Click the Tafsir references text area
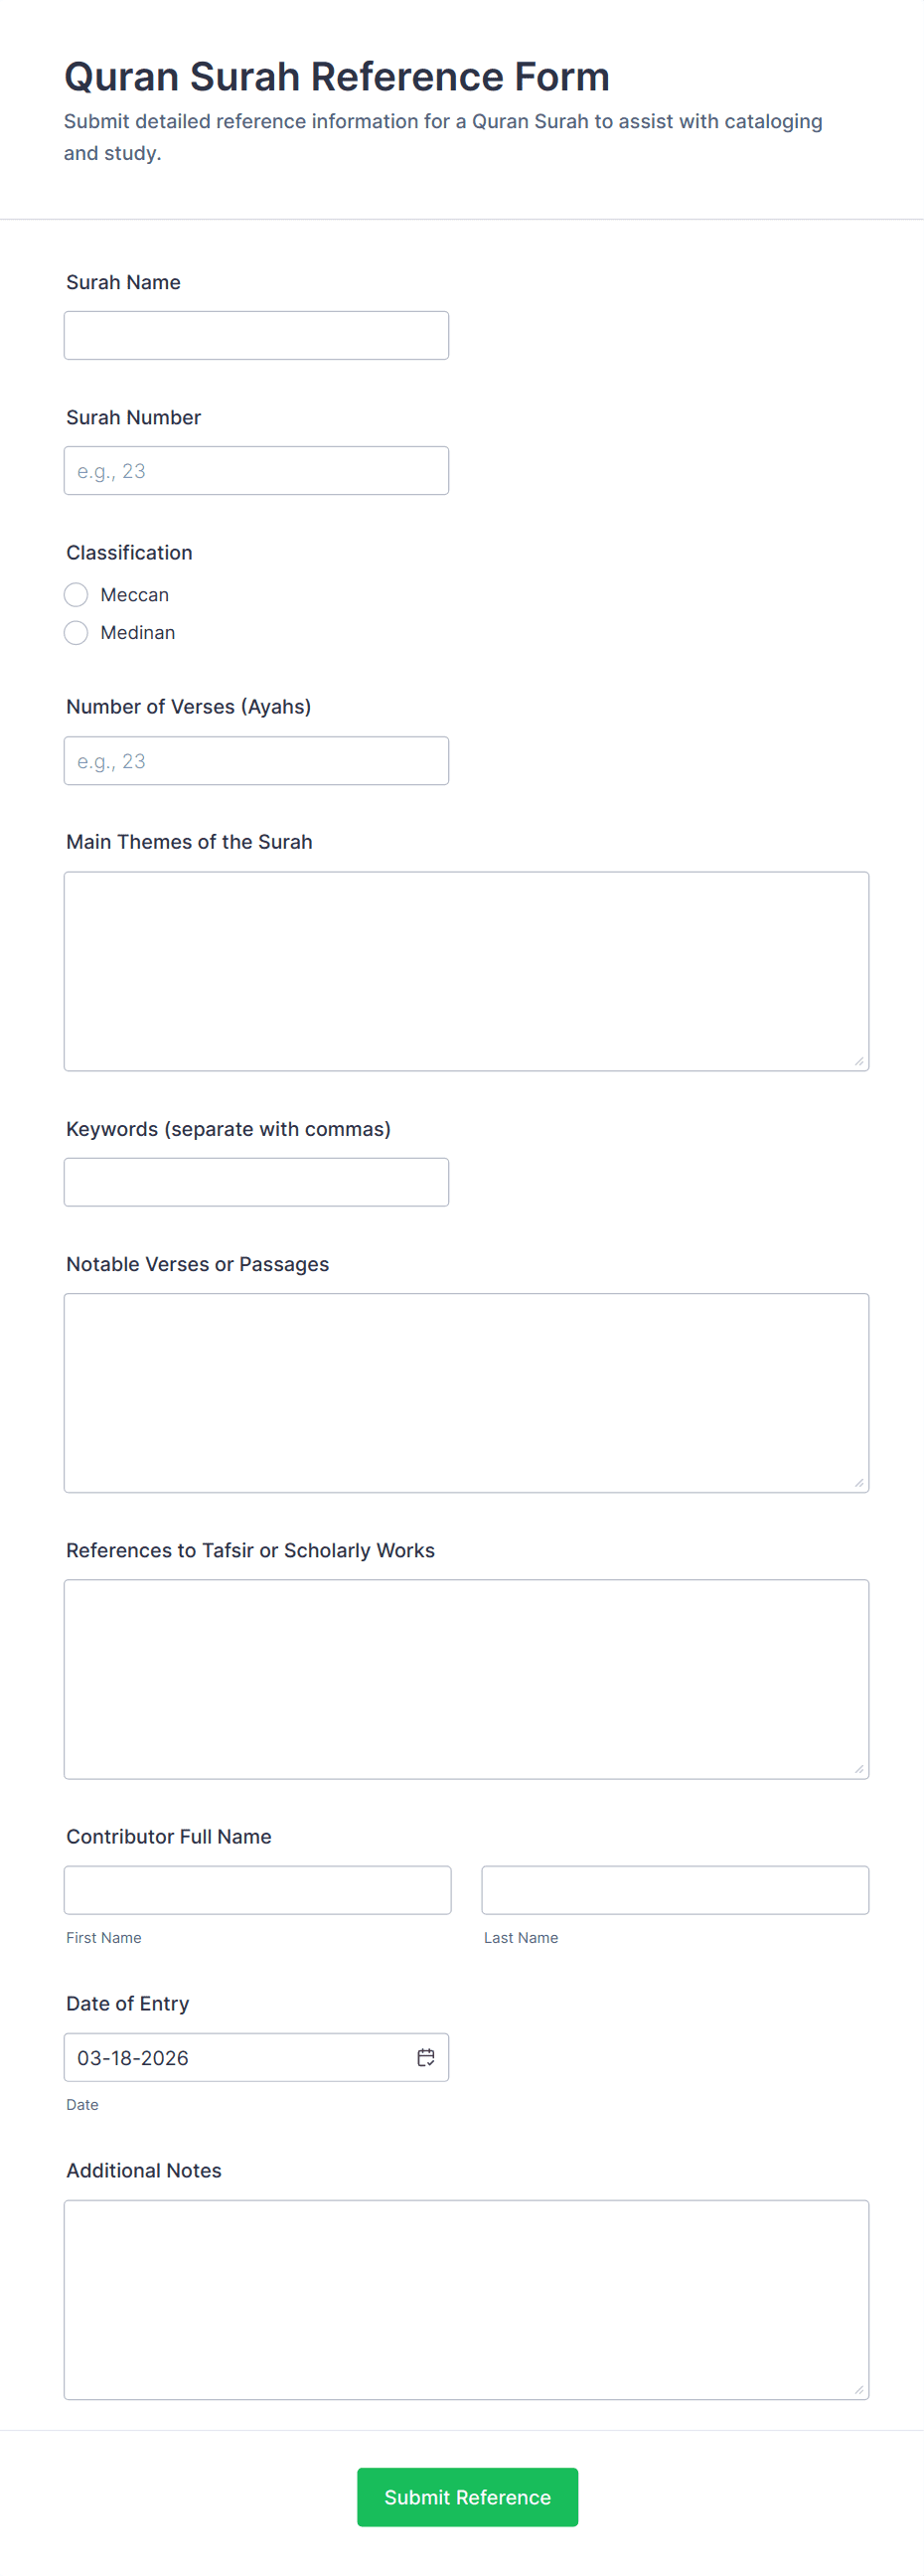The height and width of the screenshot is (2576, 924). click(466, 1679)
